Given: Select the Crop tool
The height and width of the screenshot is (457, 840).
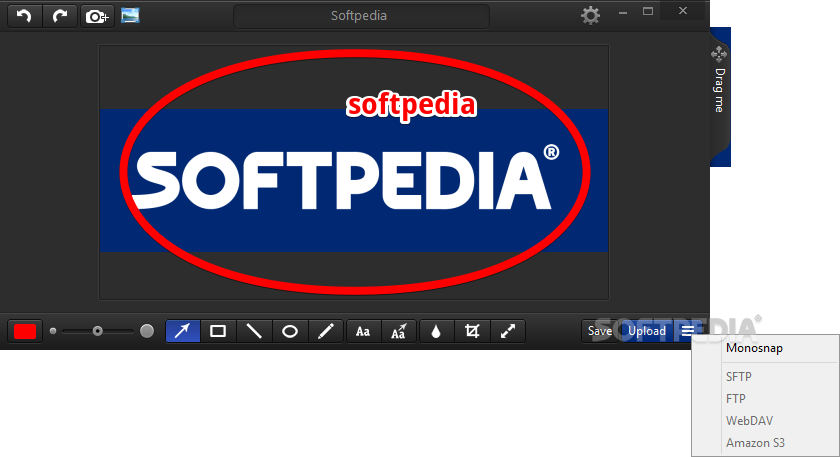Looking at the screenshot, I should (x=472, y=331).
